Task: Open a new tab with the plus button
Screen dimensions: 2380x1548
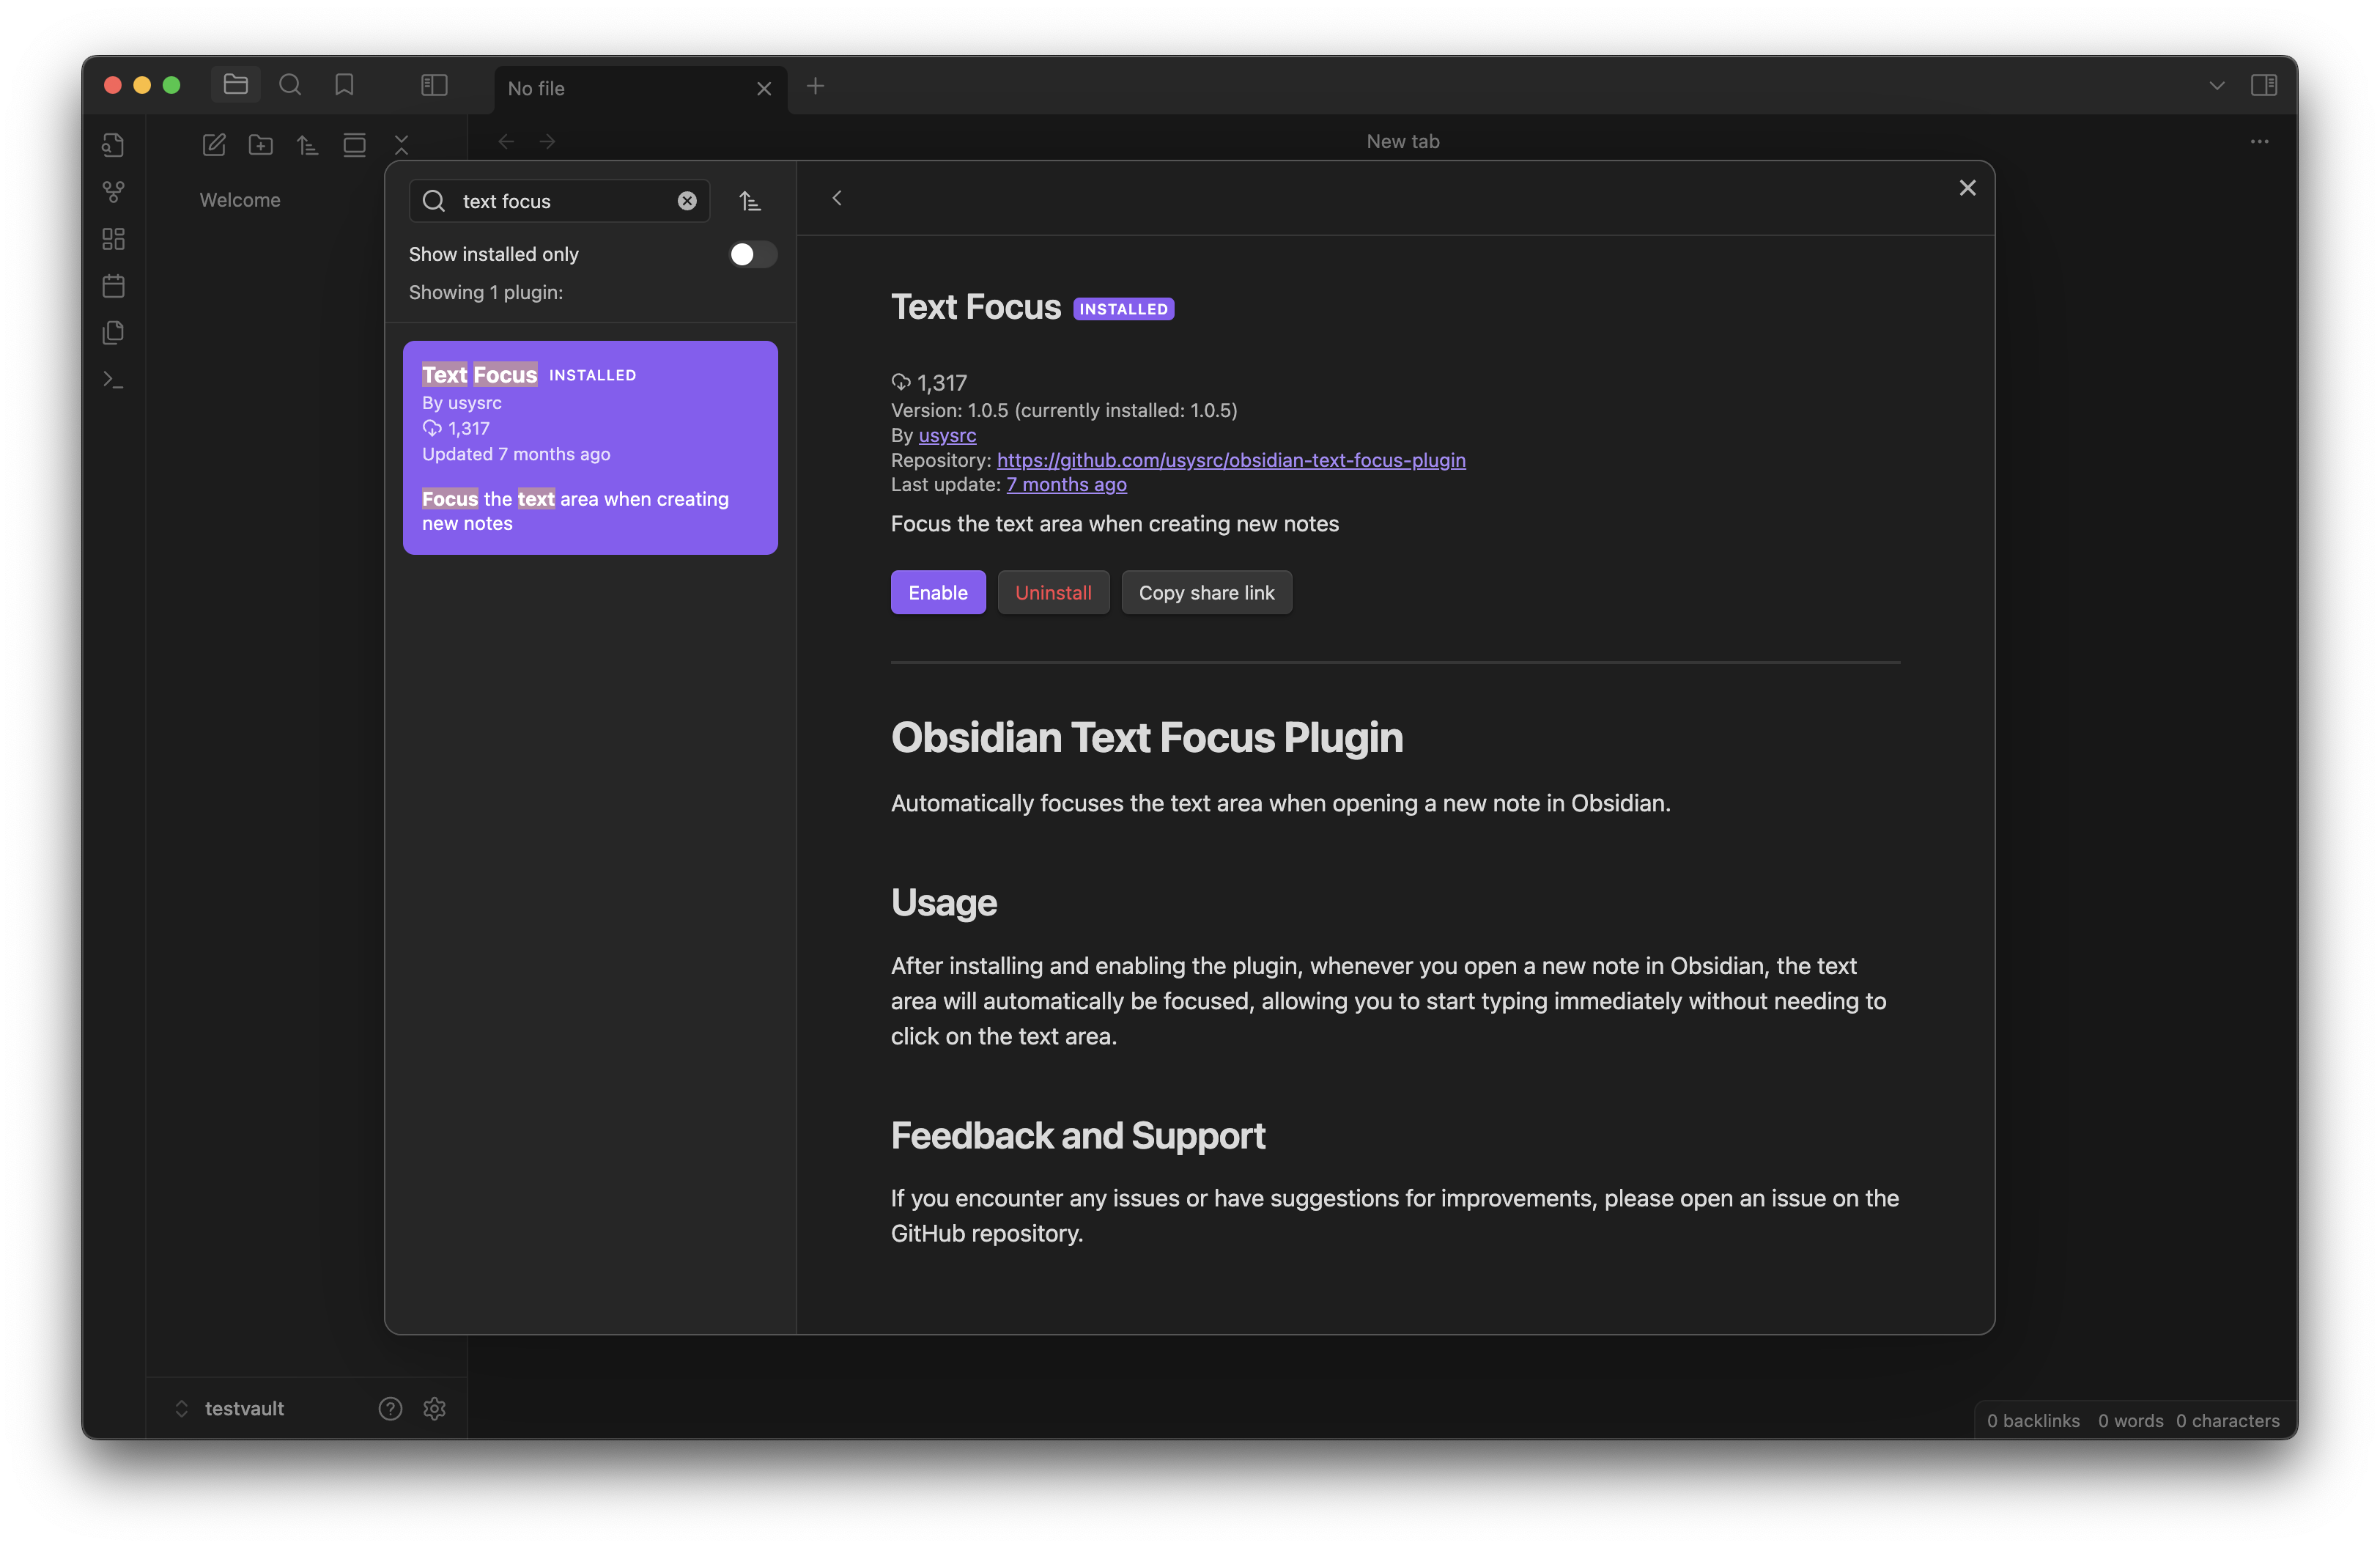Action: pyautogui.click(x=815, y=86)
